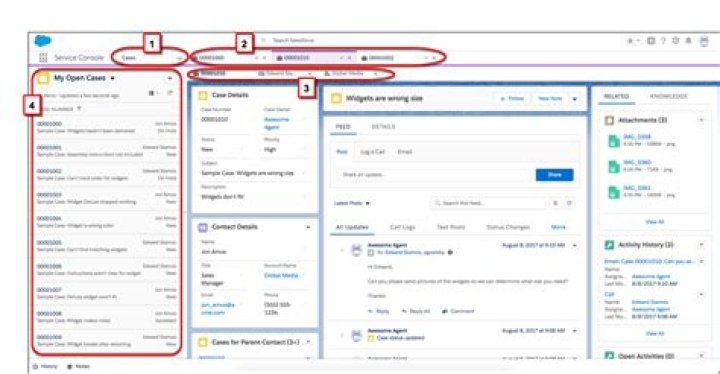This screenshot has width=720, height=374.
Task: Click the Salesforce cloud logo
Action: (x=43, y=41)
